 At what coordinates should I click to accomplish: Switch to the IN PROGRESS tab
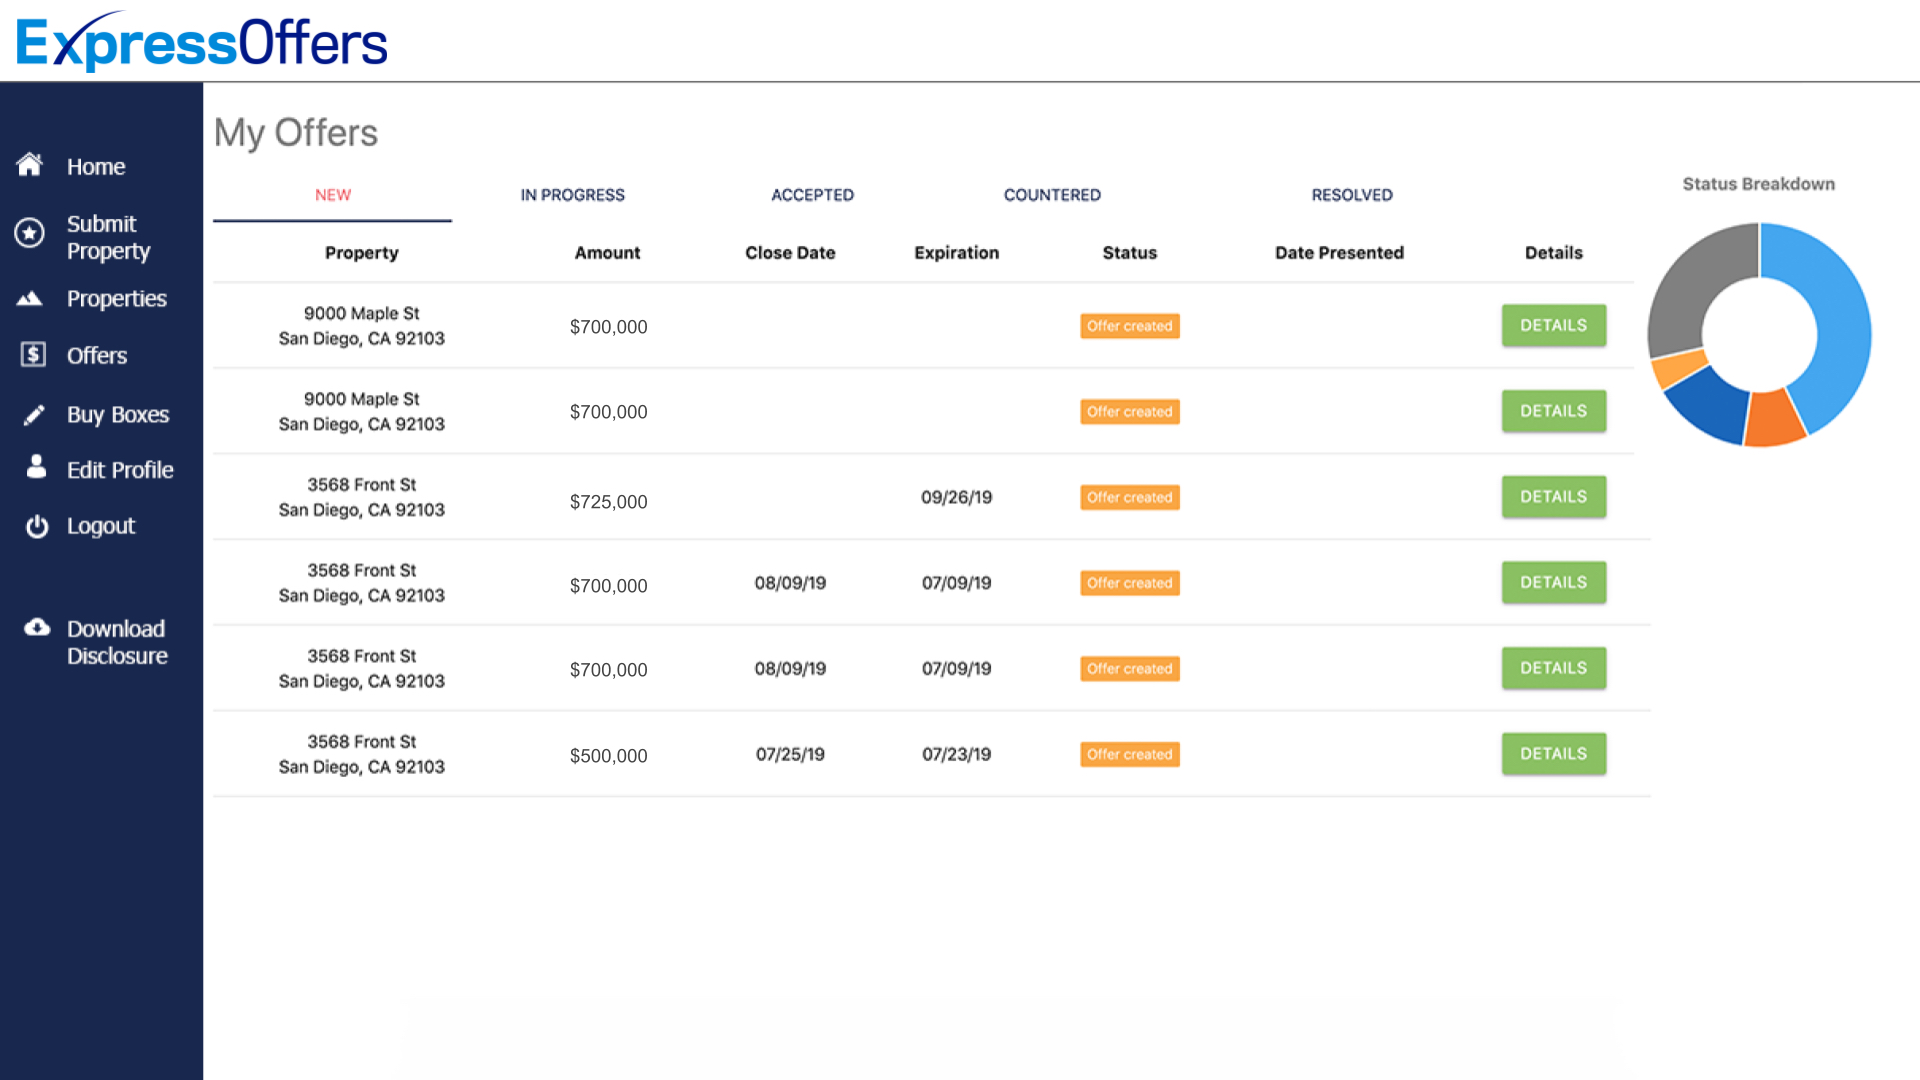point(571,195)
